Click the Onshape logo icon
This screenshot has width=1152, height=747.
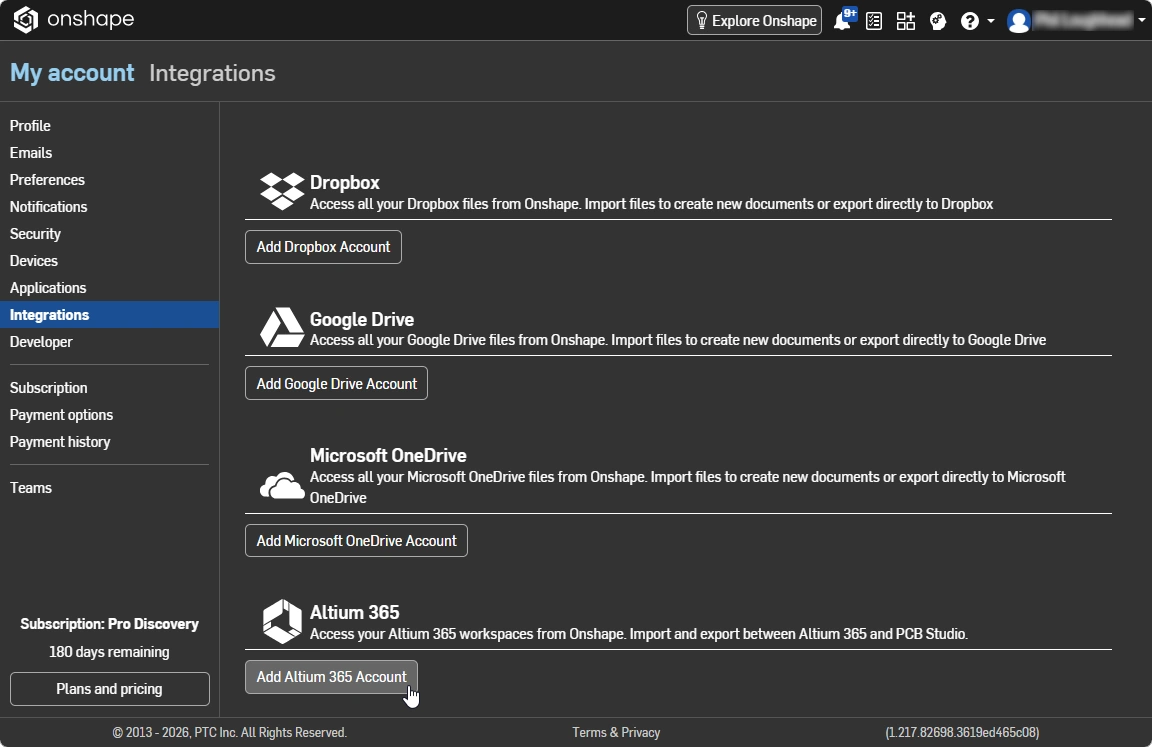coord(26,20)
